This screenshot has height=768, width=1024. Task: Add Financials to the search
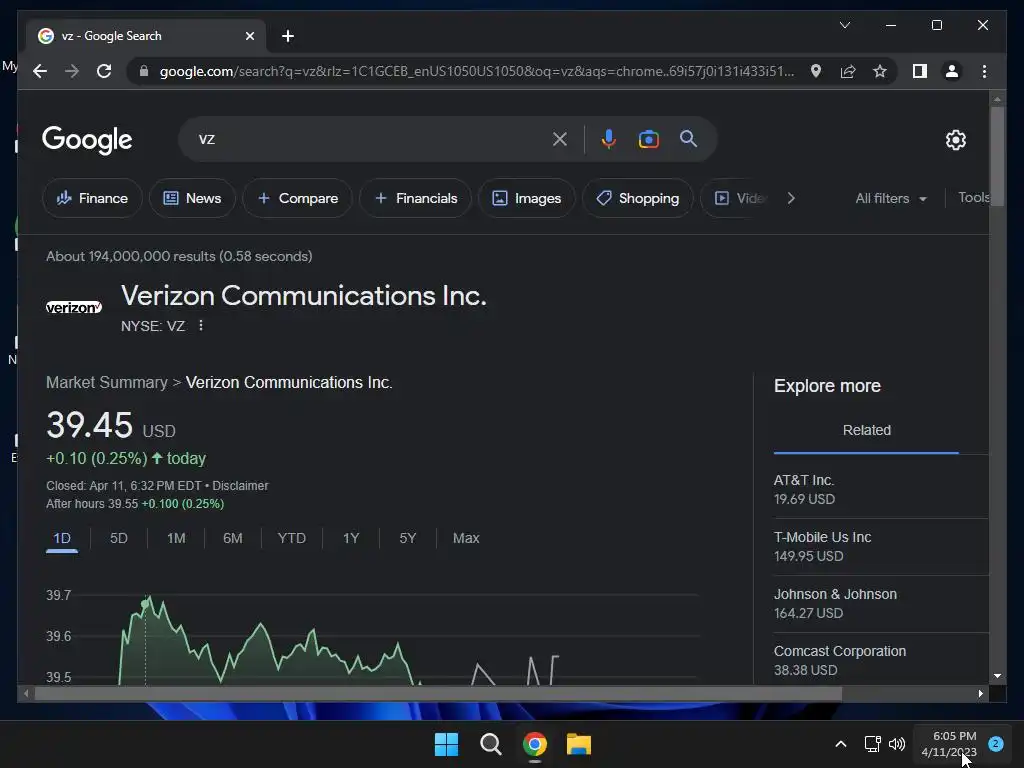[415, 198]
